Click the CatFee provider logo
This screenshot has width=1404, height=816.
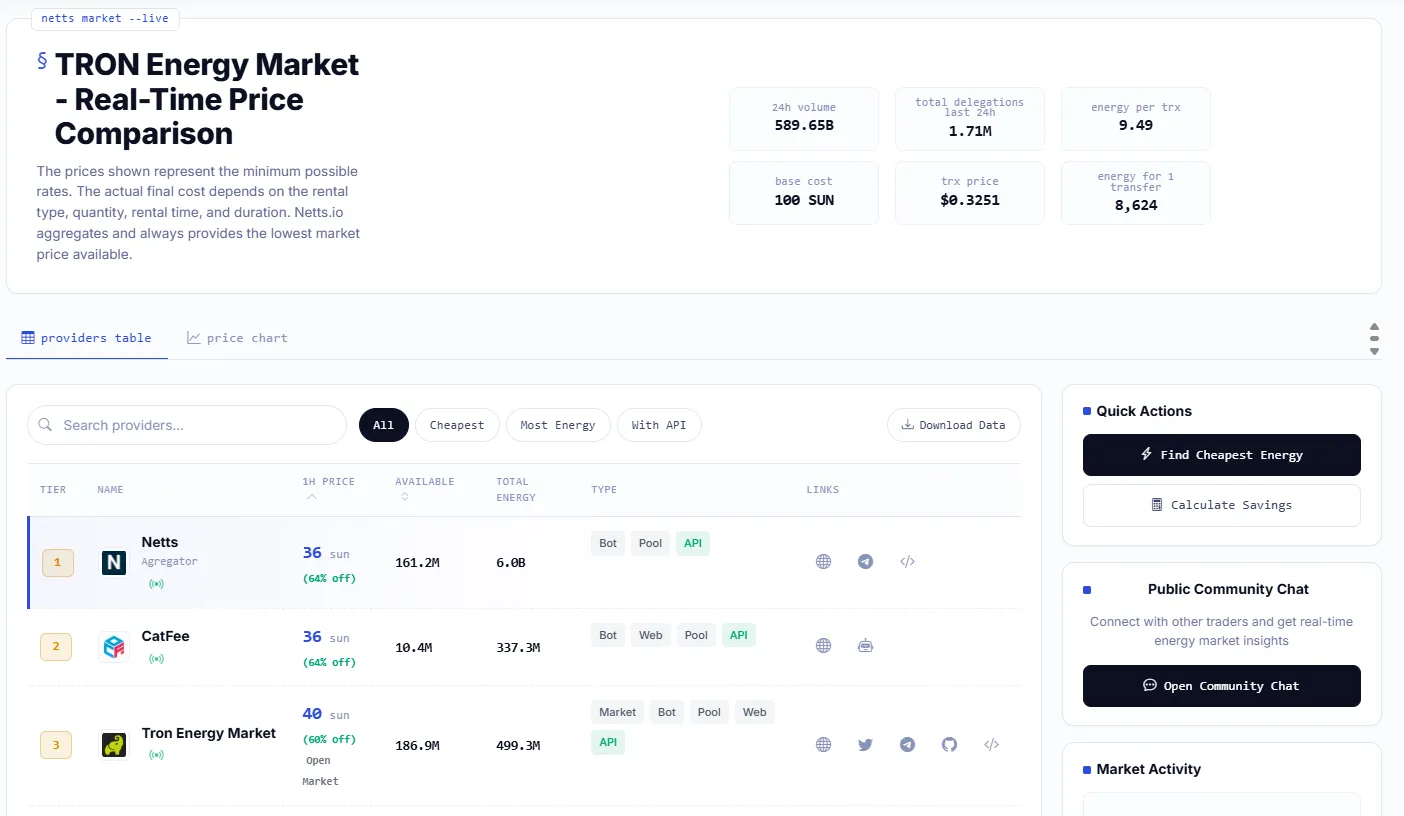point(114,647)
